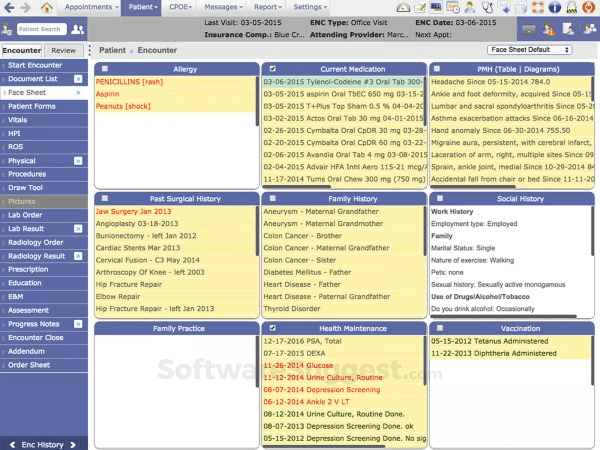
Task: Click the patient group icon beside Patient Search
Action: click(x=78, y=30)
